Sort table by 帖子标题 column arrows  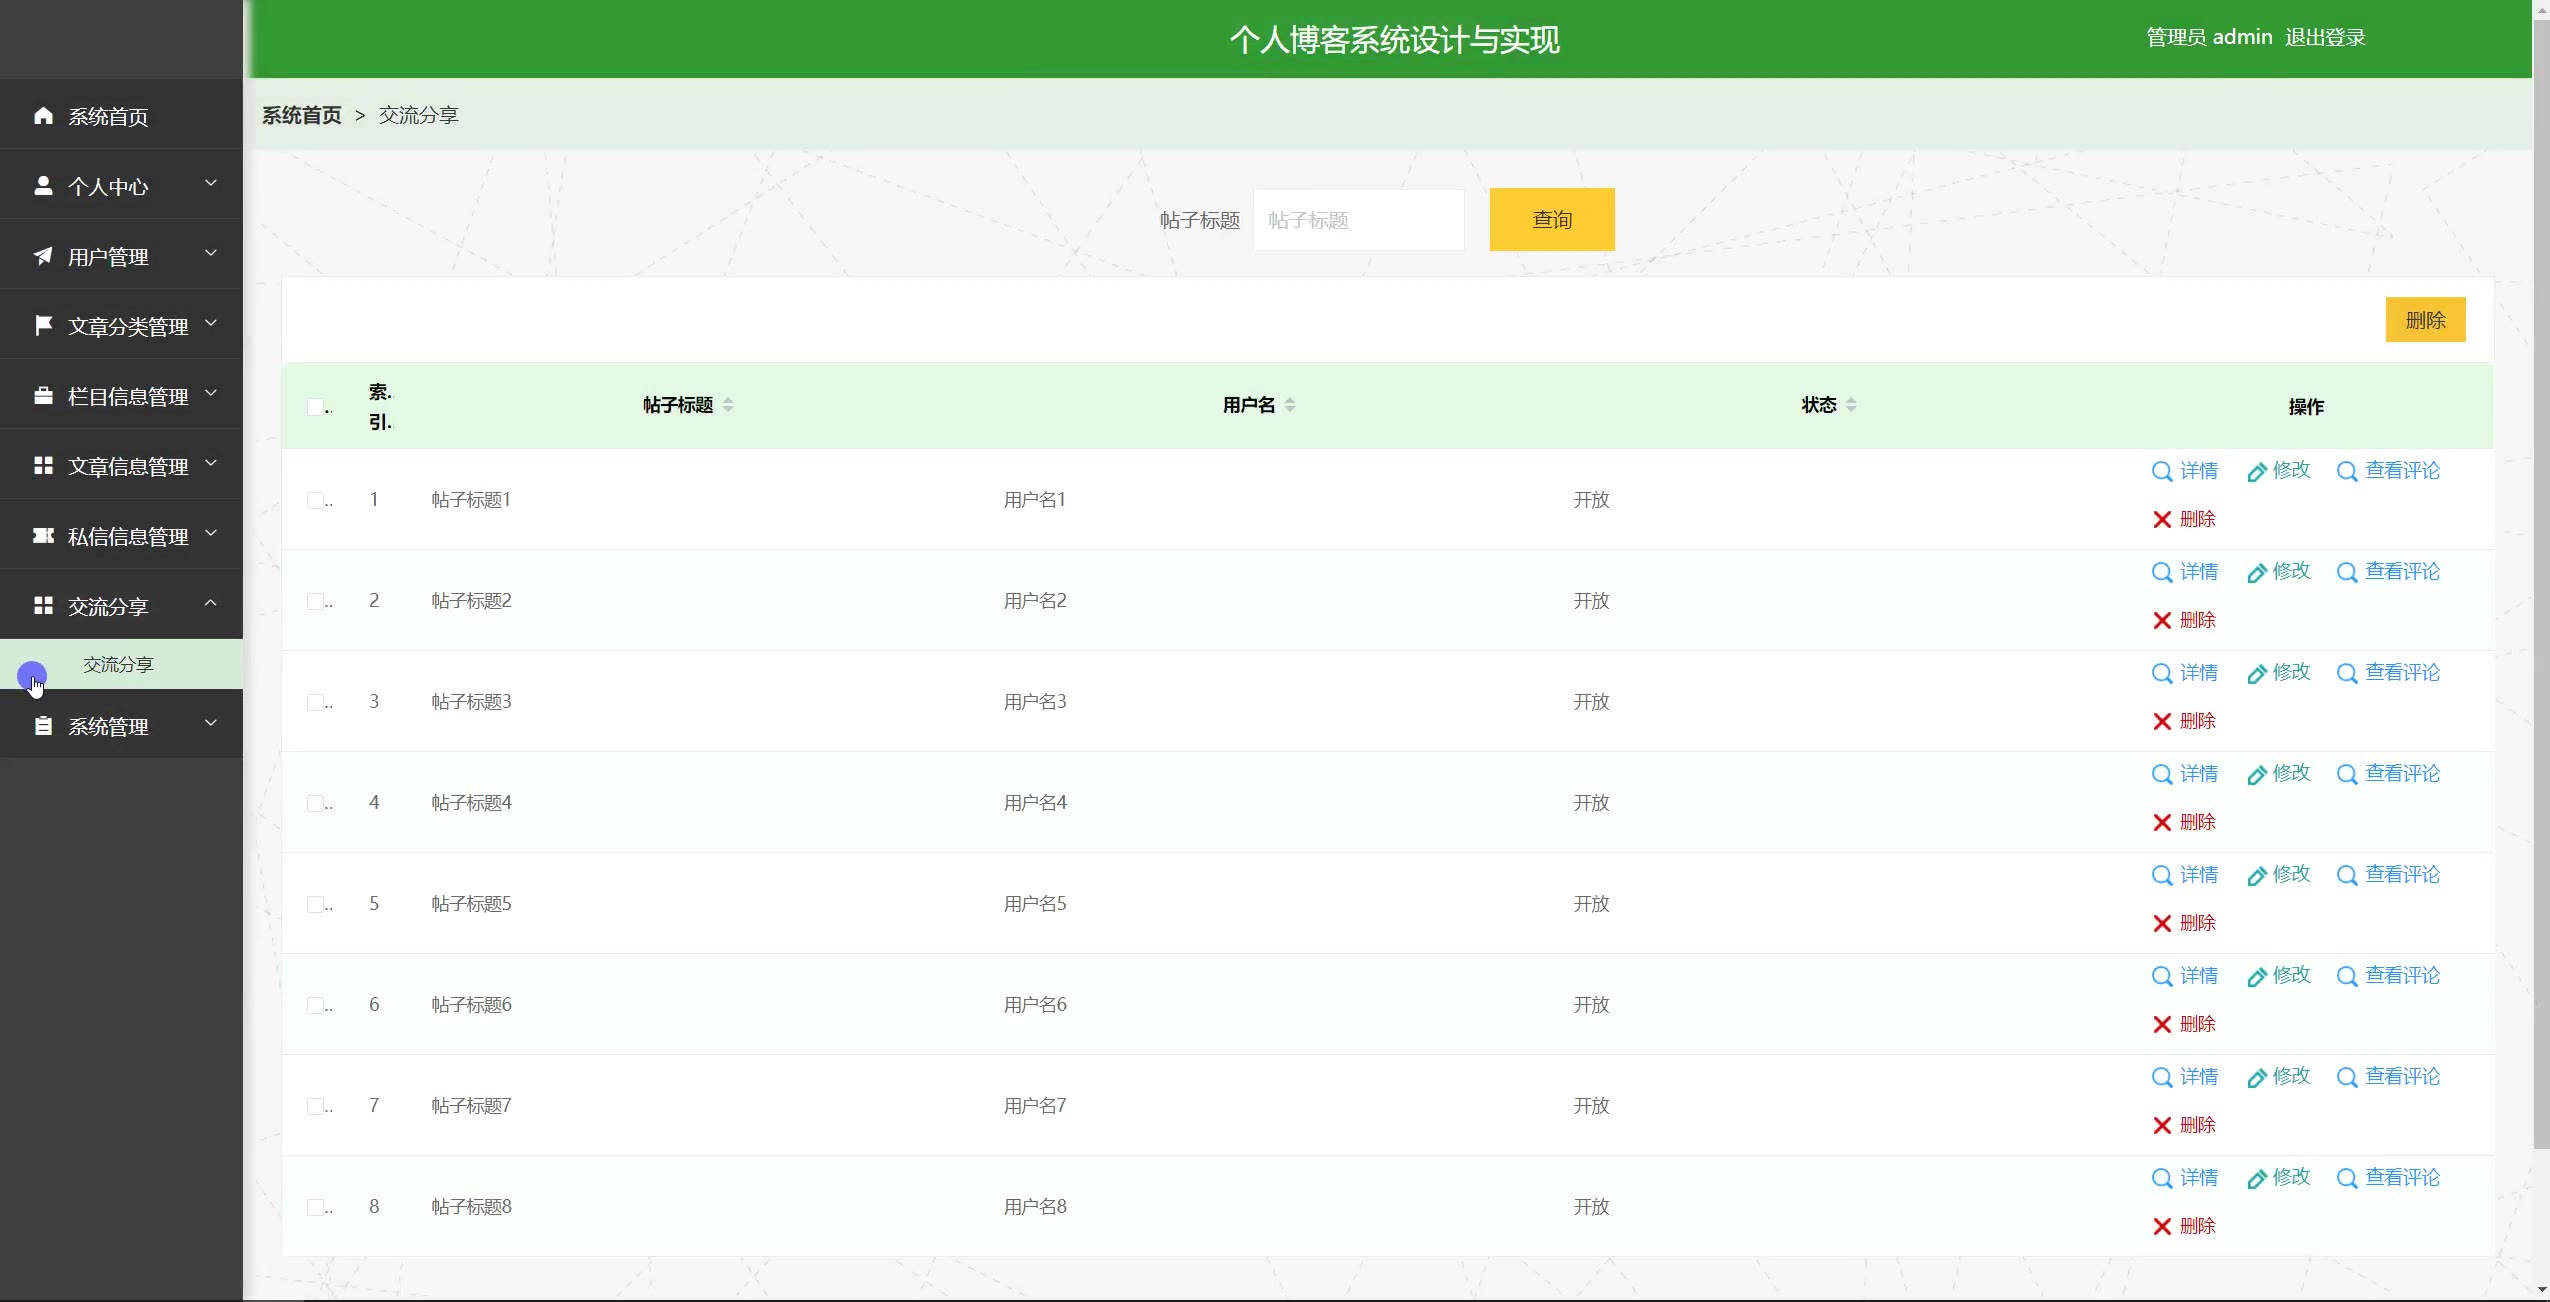[x=728, y=405]
